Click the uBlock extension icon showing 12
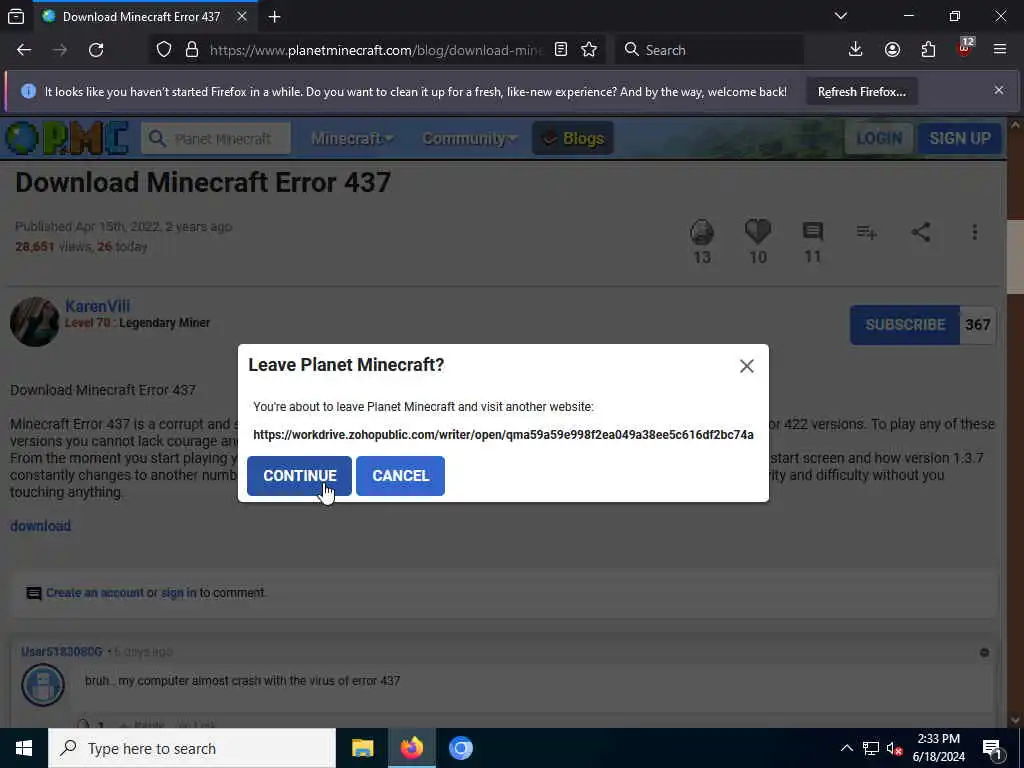Image resolution: width=1024 pixels, height=768 pixels. coord(965,48)
